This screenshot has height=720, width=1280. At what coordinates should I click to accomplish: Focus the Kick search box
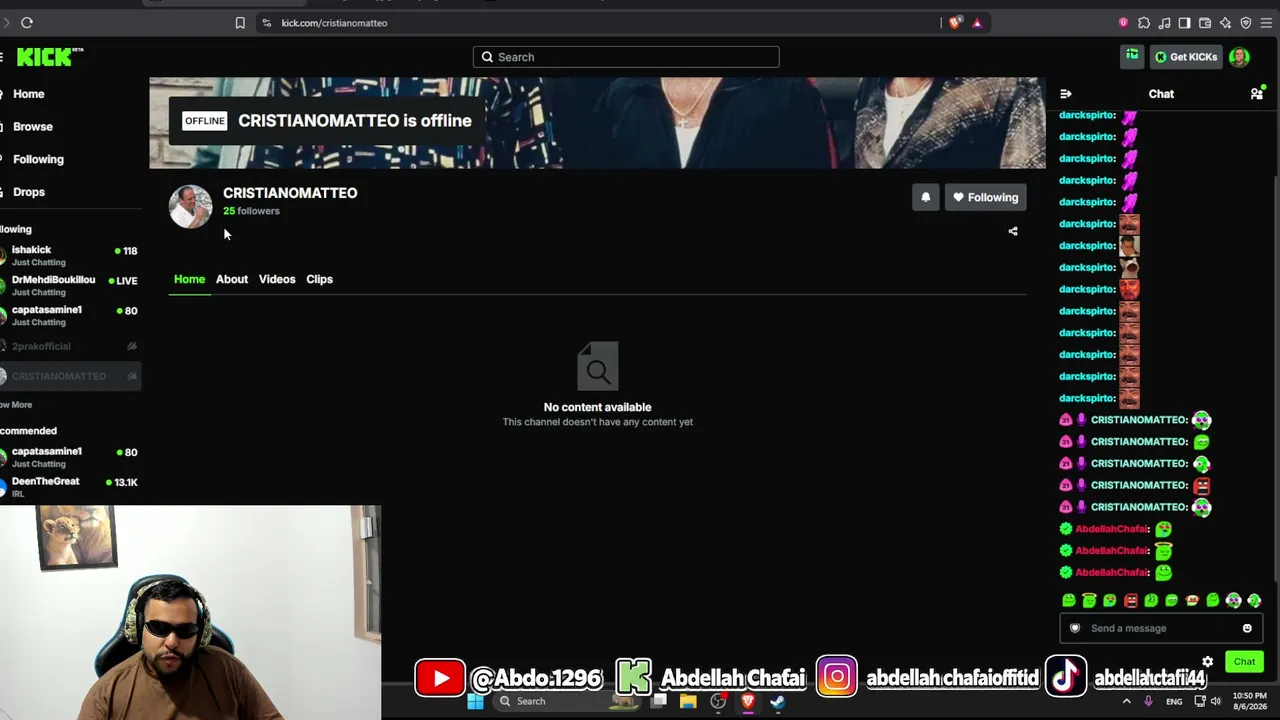(626, 57)
